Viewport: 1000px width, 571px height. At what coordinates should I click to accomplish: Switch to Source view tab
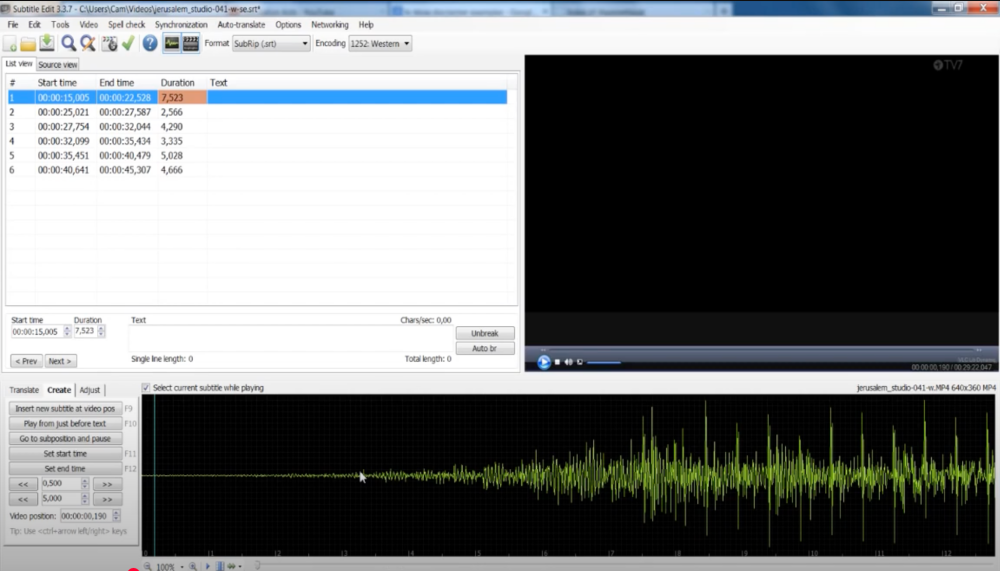pyautogui.click(x=57, y=64)
